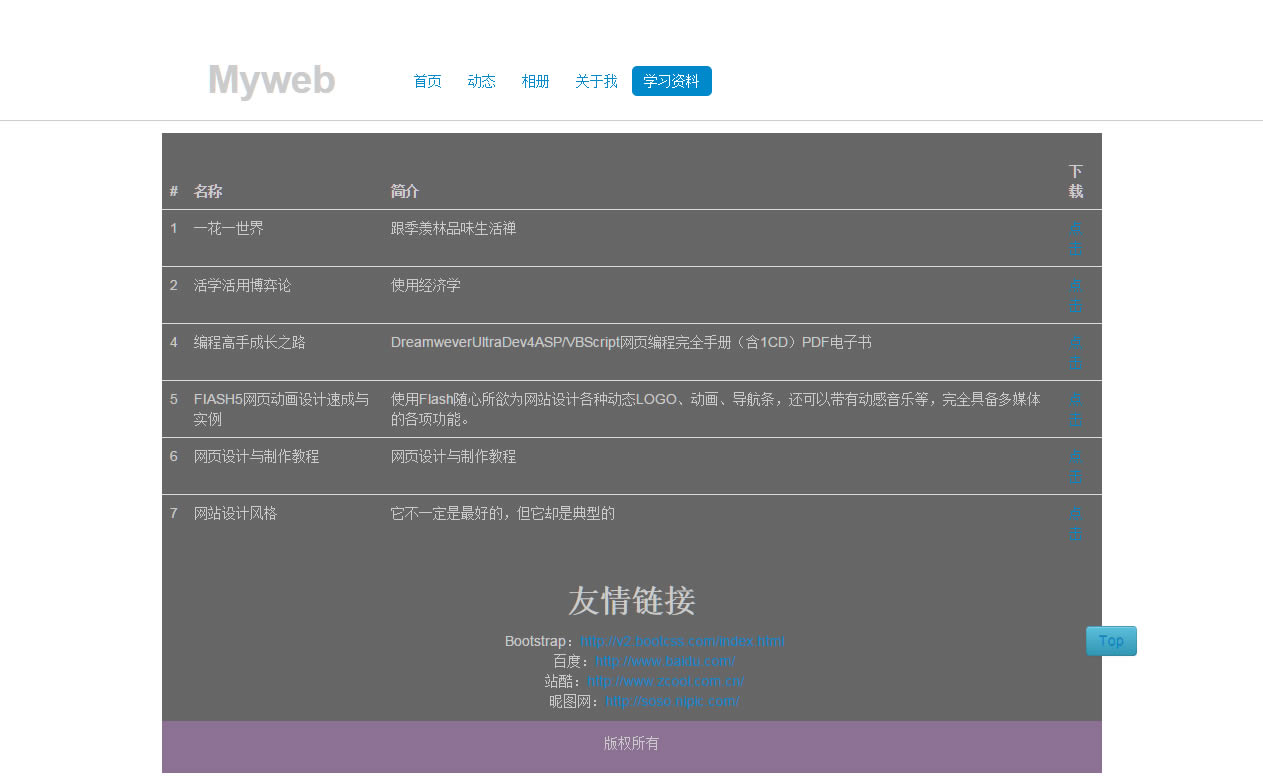Click the 名称 column header
Screen dimensions: 1263x783
(x=208, y=191)
